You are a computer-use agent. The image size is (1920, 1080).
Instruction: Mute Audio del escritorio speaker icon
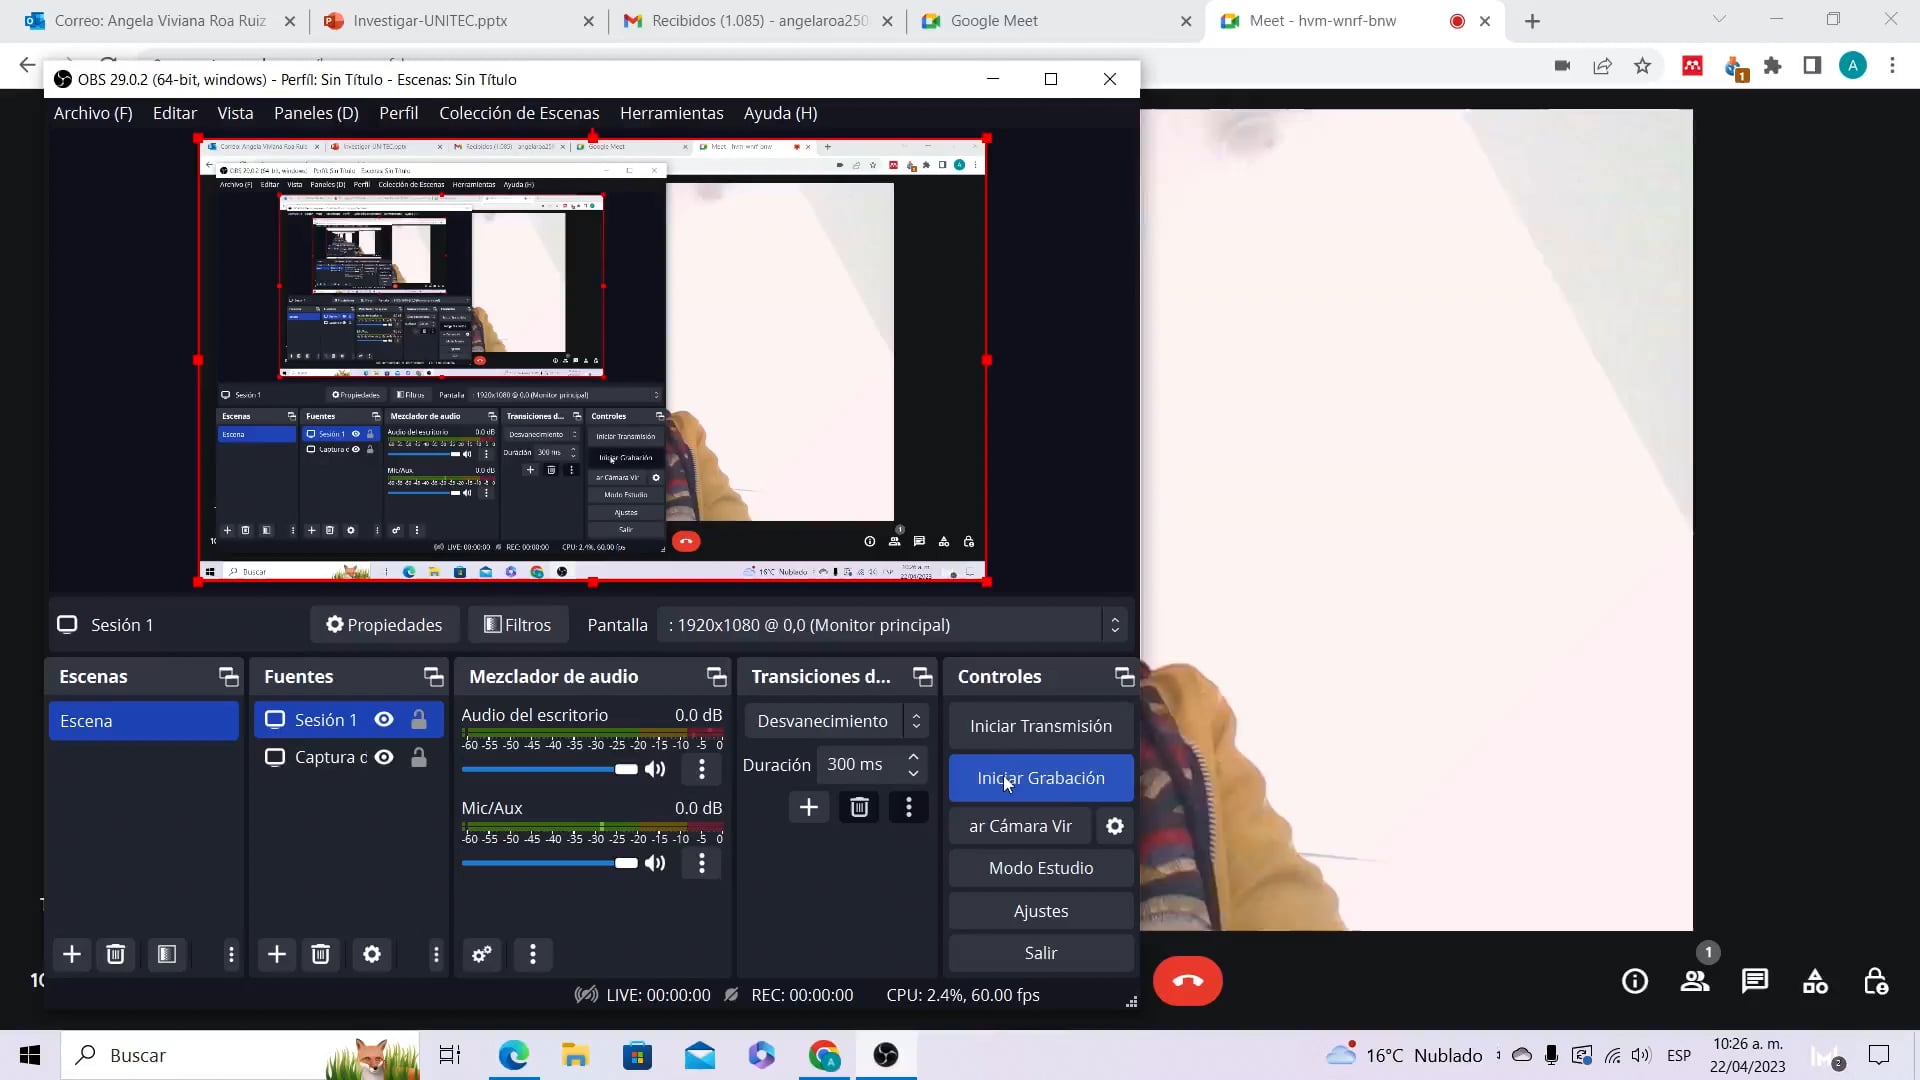click(655, 769)
